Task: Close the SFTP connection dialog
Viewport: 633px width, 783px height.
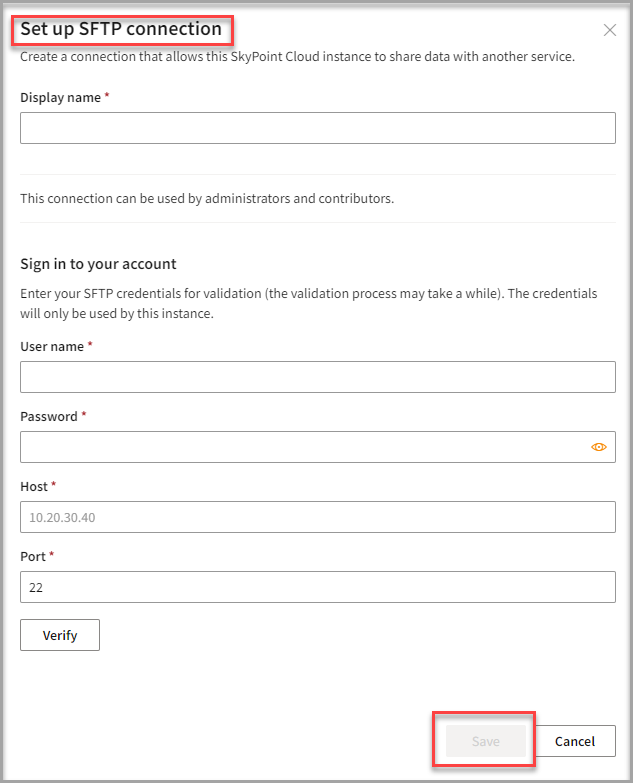Action: (x=610, y=30)
